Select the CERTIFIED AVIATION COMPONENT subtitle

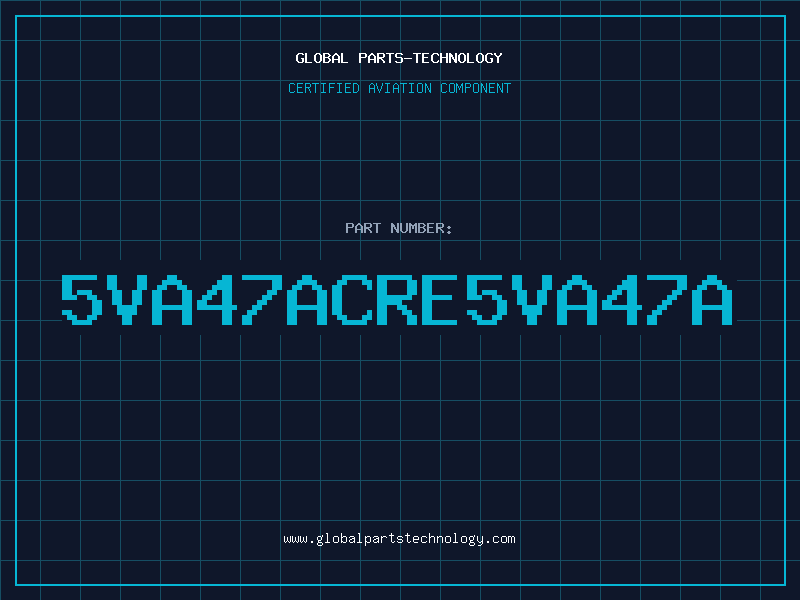point(399,88)
